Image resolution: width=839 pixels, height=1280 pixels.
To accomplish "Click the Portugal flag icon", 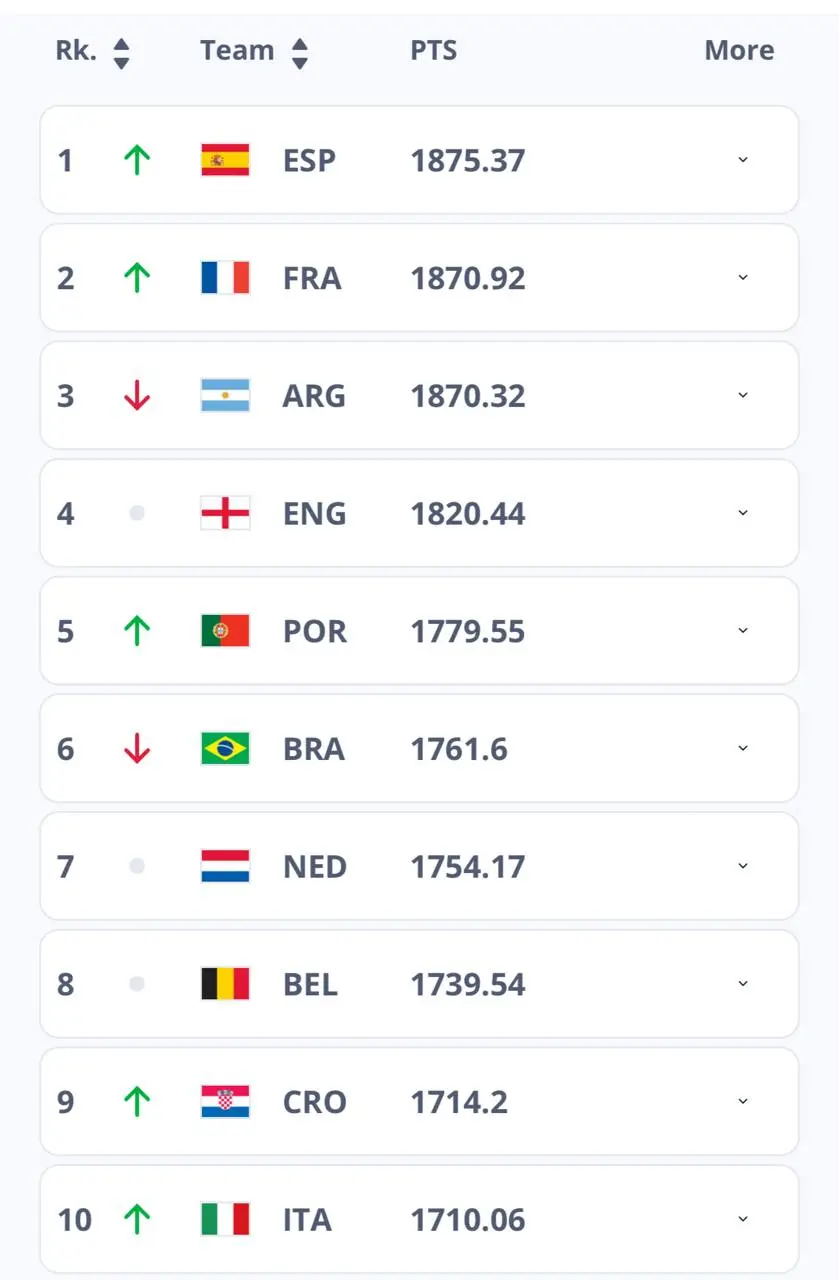I will pos(225,631).
